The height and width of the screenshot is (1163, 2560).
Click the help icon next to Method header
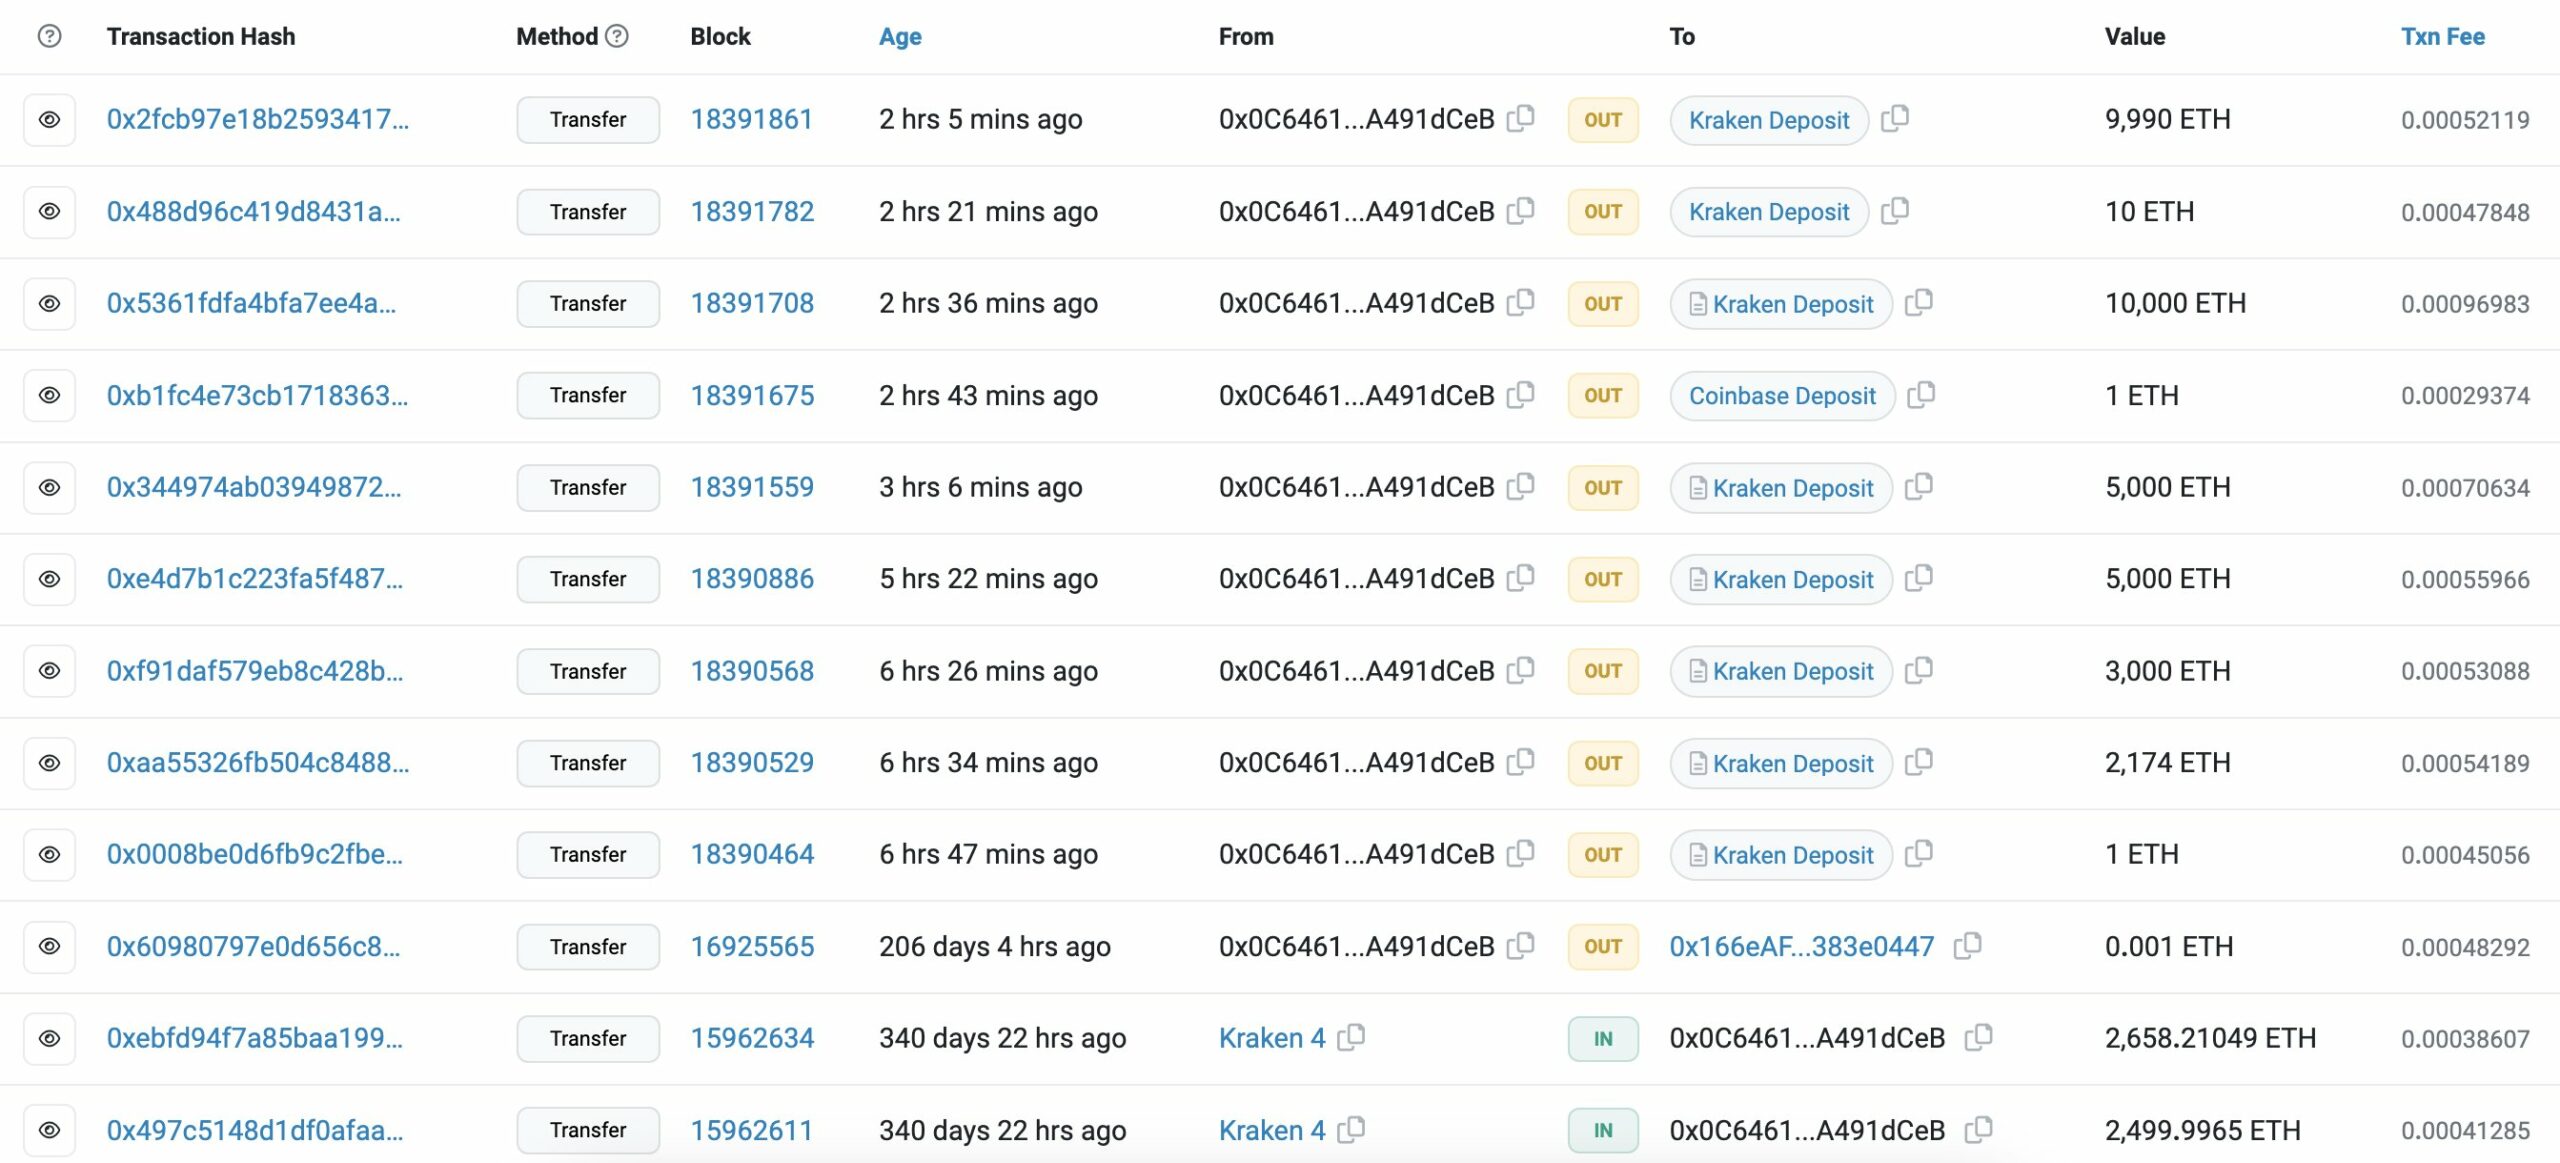[x=615, y=35]
